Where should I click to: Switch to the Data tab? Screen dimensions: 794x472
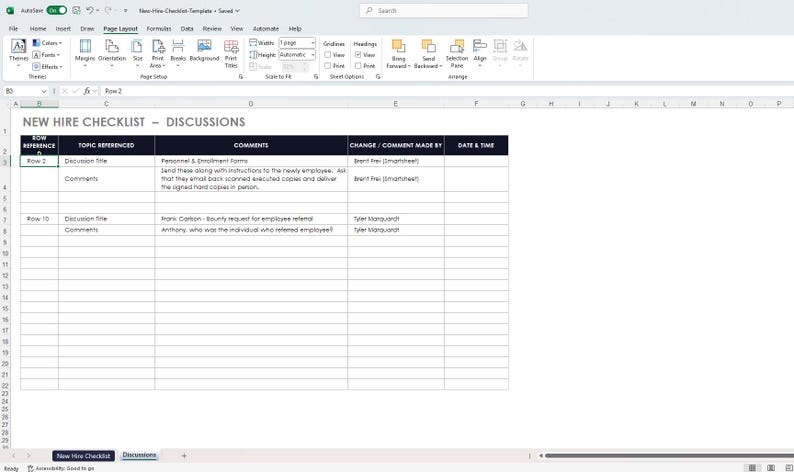click(187, 29)
